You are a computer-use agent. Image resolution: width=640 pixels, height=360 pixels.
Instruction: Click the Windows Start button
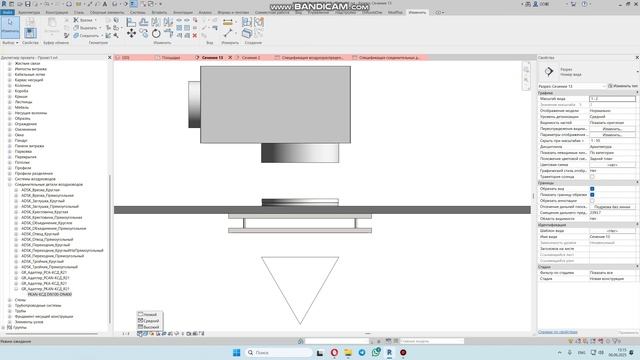[236, 353]
